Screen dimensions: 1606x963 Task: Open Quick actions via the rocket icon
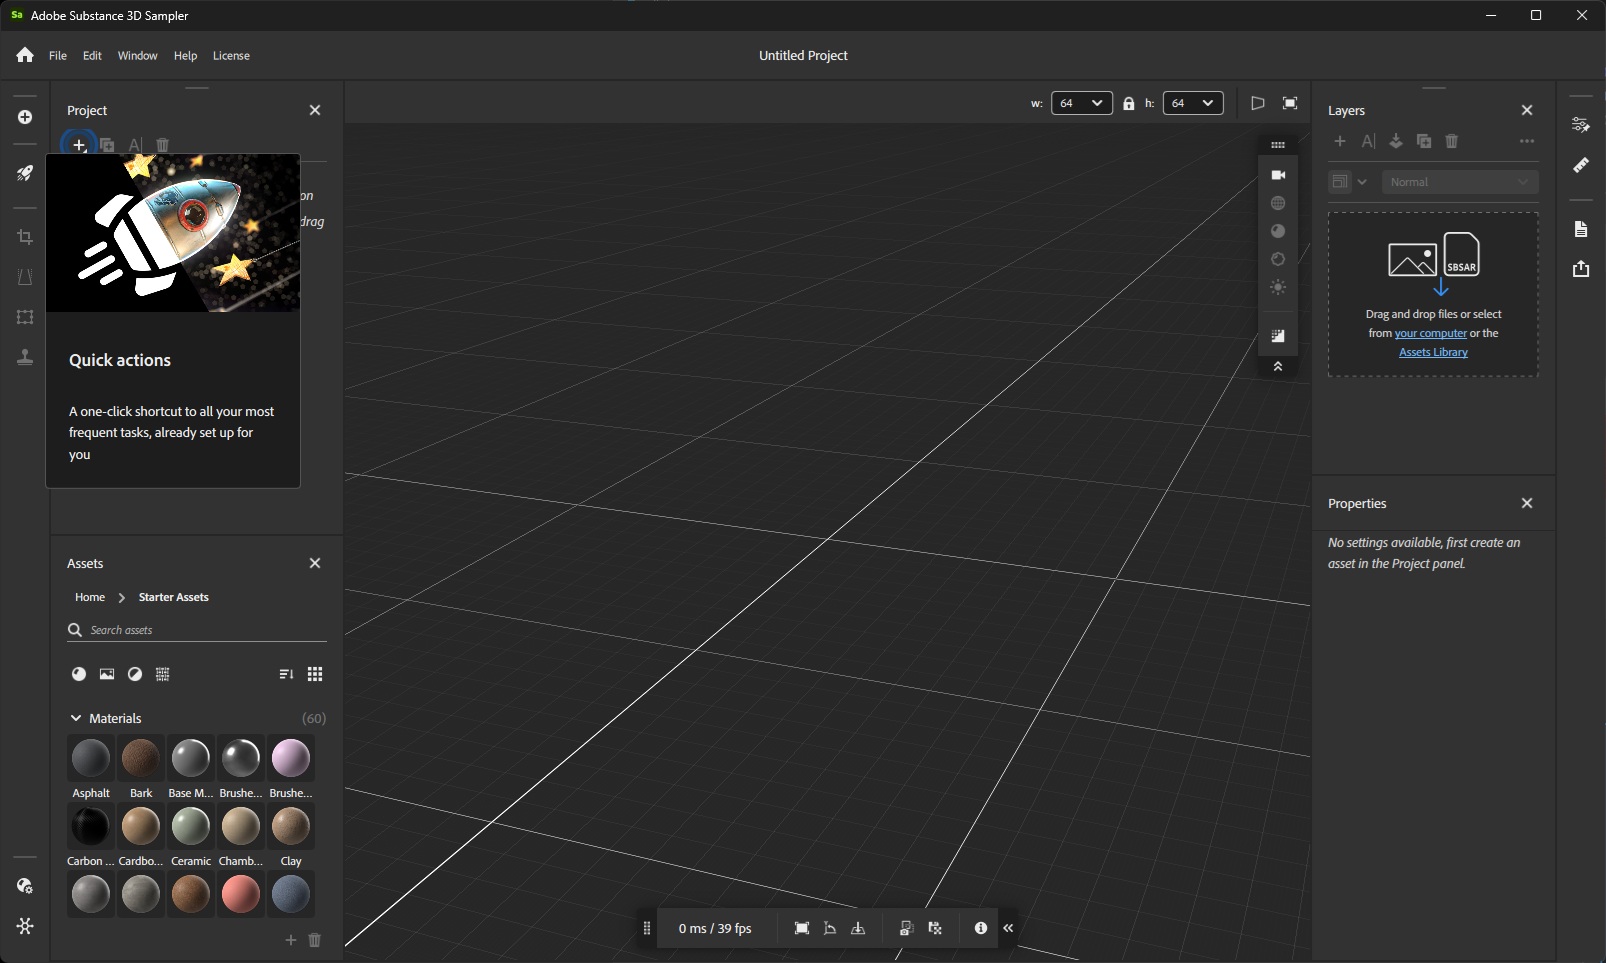point(25,173)
